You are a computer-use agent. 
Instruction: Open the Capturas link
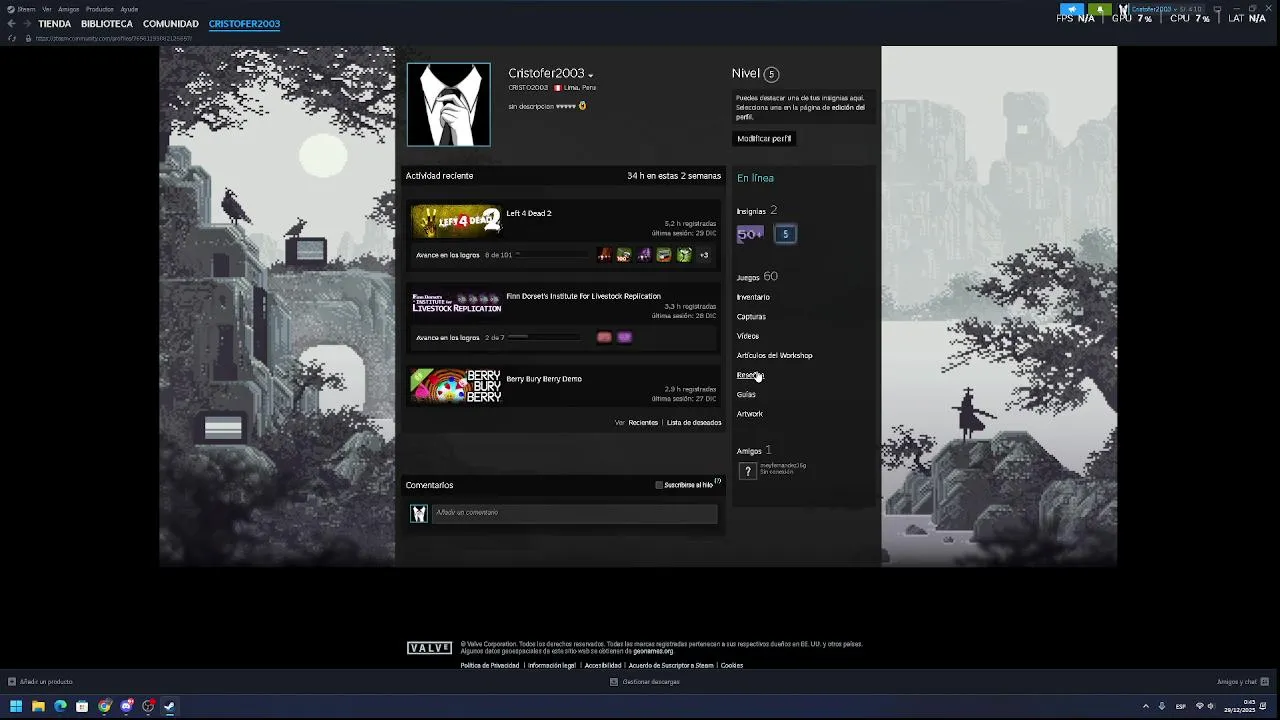pos(751,317)
